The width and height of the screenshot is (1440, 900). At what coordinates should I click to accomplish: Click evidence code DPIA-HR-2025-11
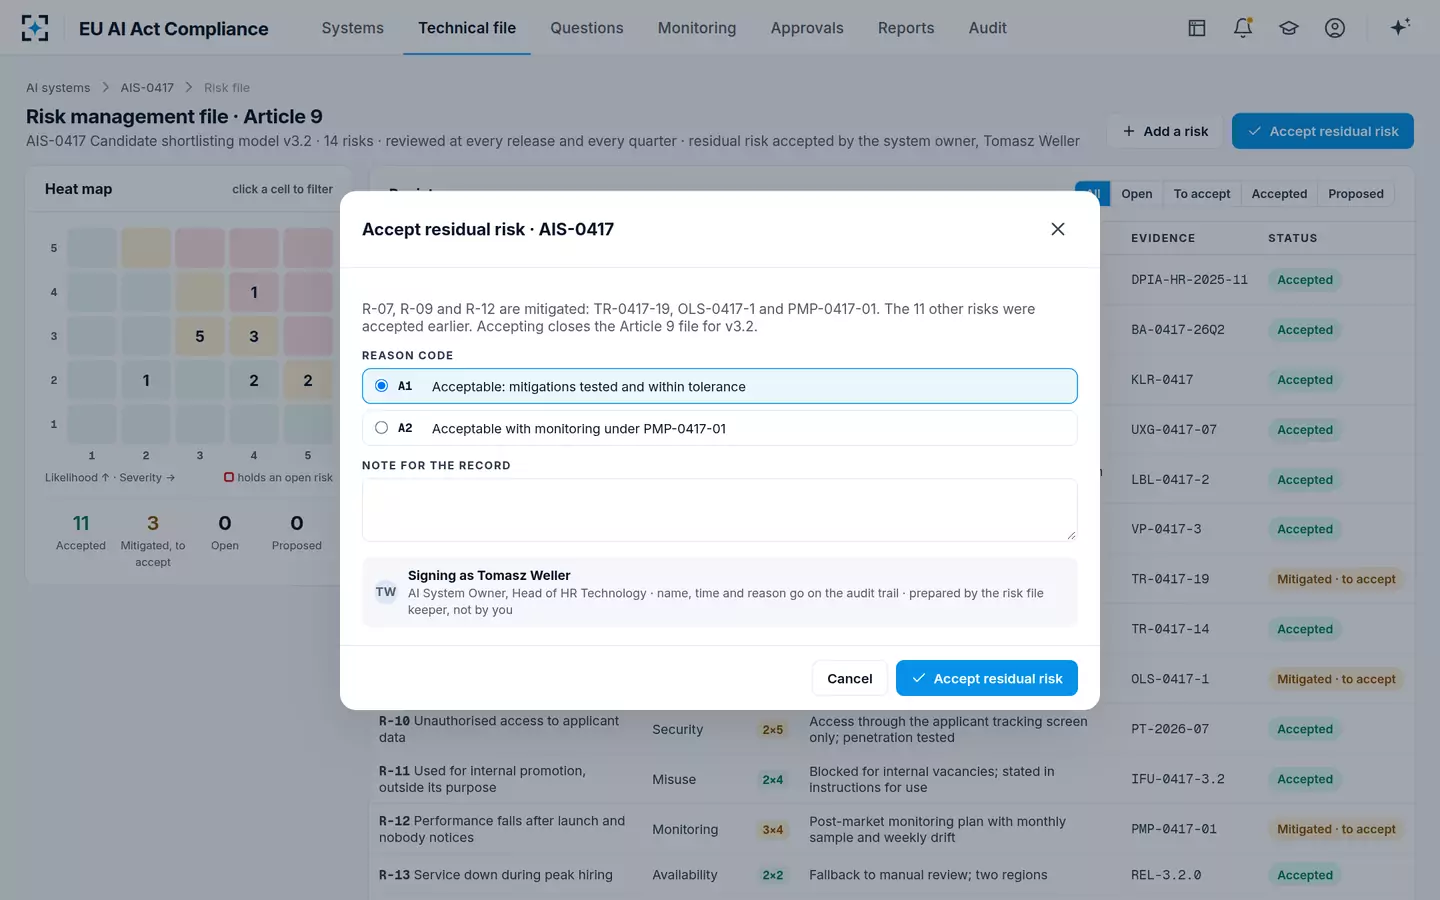(1190, 280)
